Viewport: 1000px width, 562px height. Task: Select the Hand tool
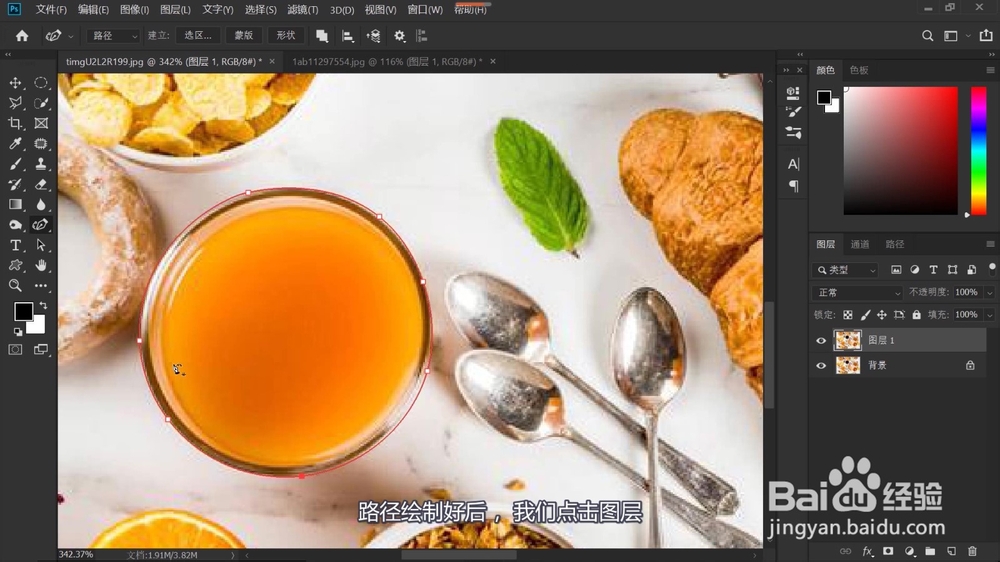pos(41,265)
